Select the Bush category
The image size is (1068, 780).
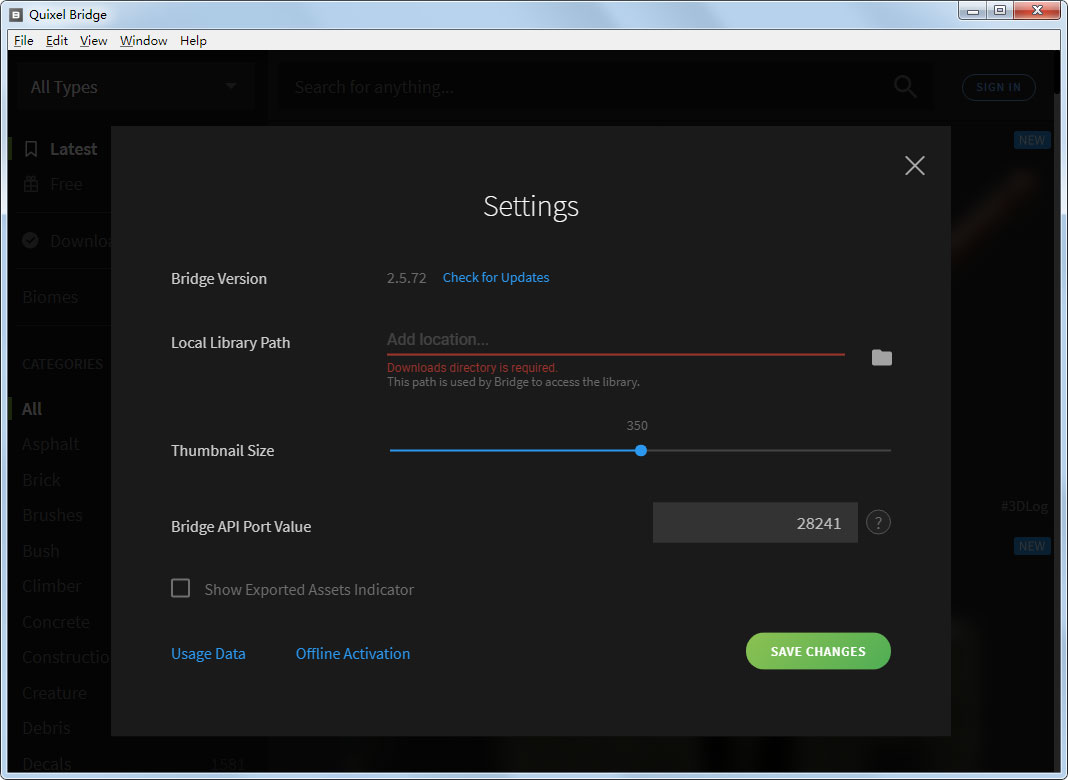click(x=40, y=550)
